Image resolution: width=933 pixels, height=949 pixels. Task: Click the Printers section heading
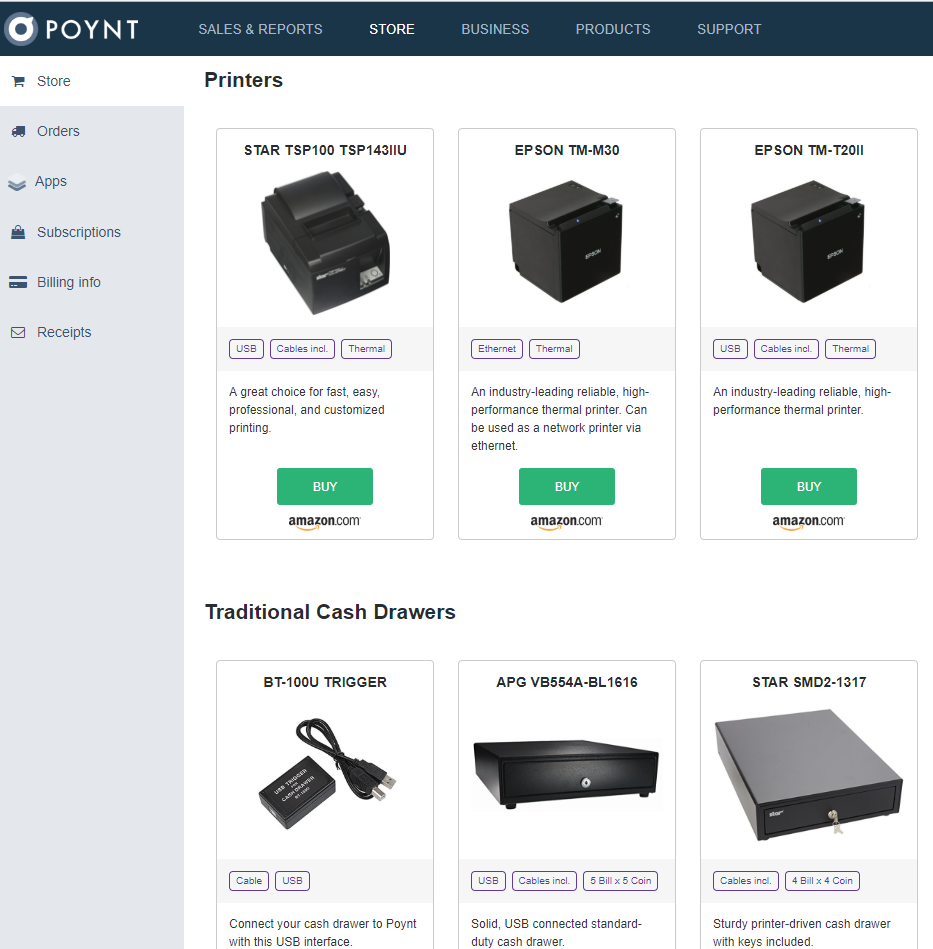[243, 80]
